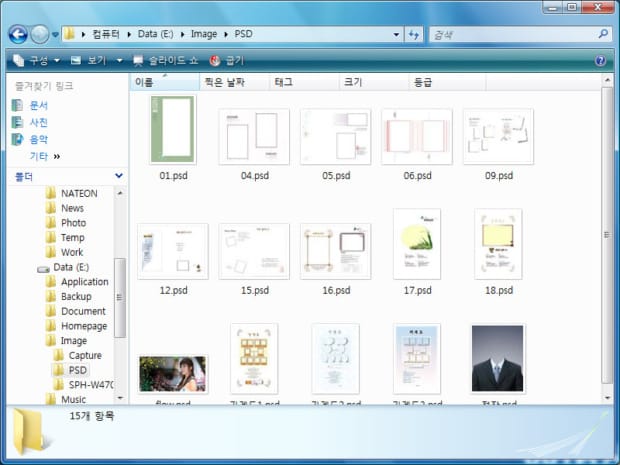Open the 사진 favorite link
620x465 pixels.
pos(38,122)
